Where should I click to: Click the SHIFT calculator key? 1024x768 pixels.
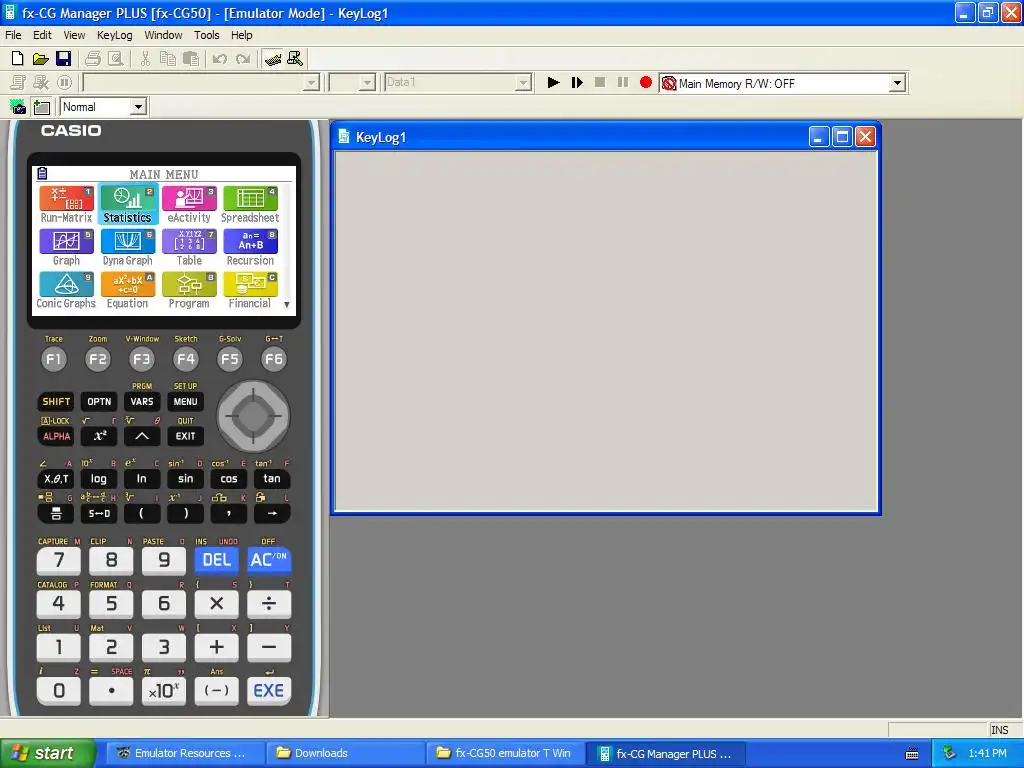click(56, 402)
